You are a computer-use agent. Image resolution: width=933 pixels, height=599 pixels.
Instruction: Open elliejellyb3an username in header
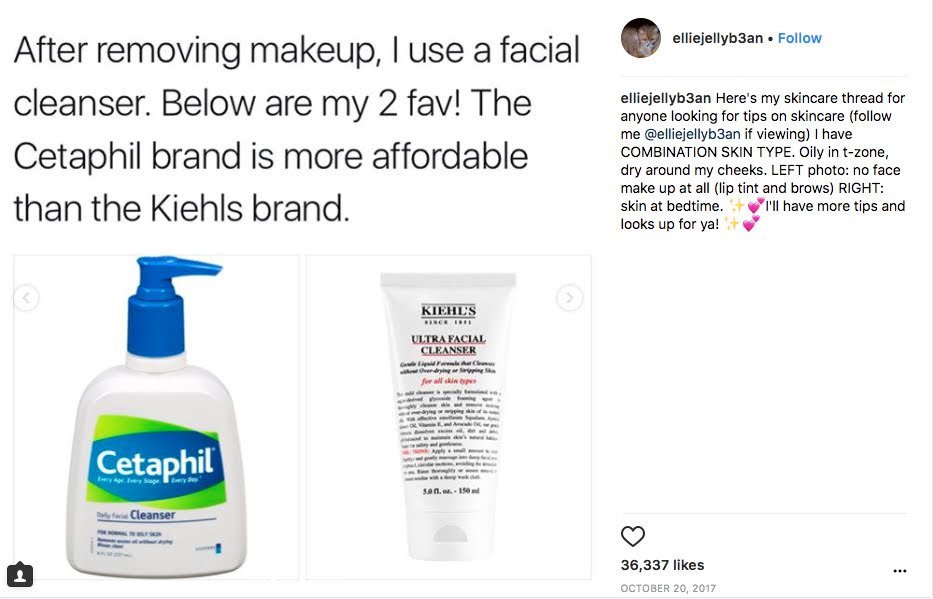718,38
